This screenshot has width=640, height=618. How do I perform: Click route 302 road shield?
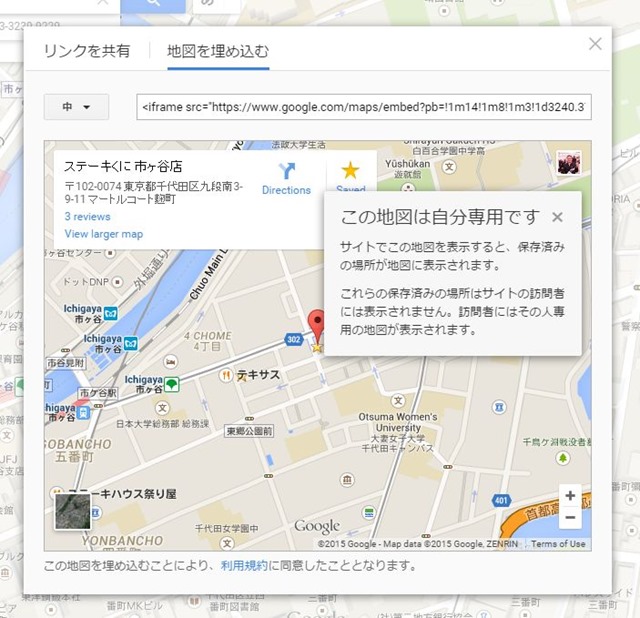[293, 339]
